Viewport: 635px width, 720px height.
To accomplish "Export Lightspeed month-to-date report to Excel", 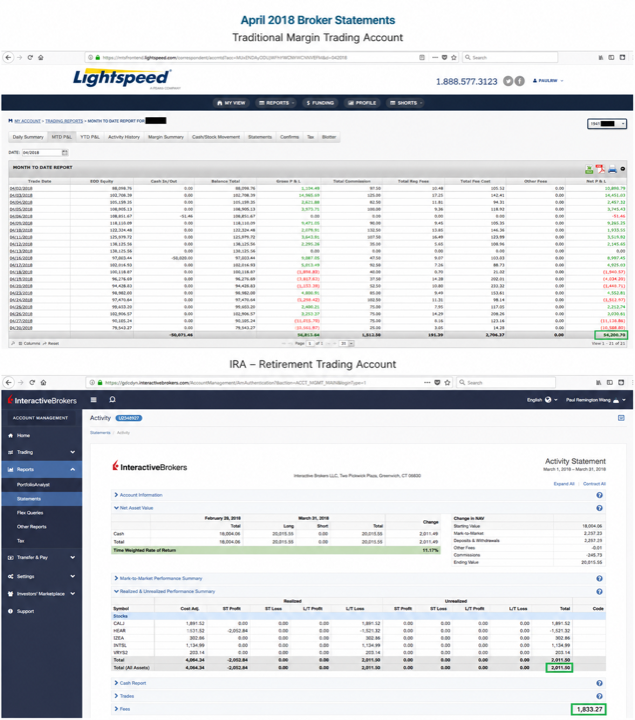I will 589,170.
